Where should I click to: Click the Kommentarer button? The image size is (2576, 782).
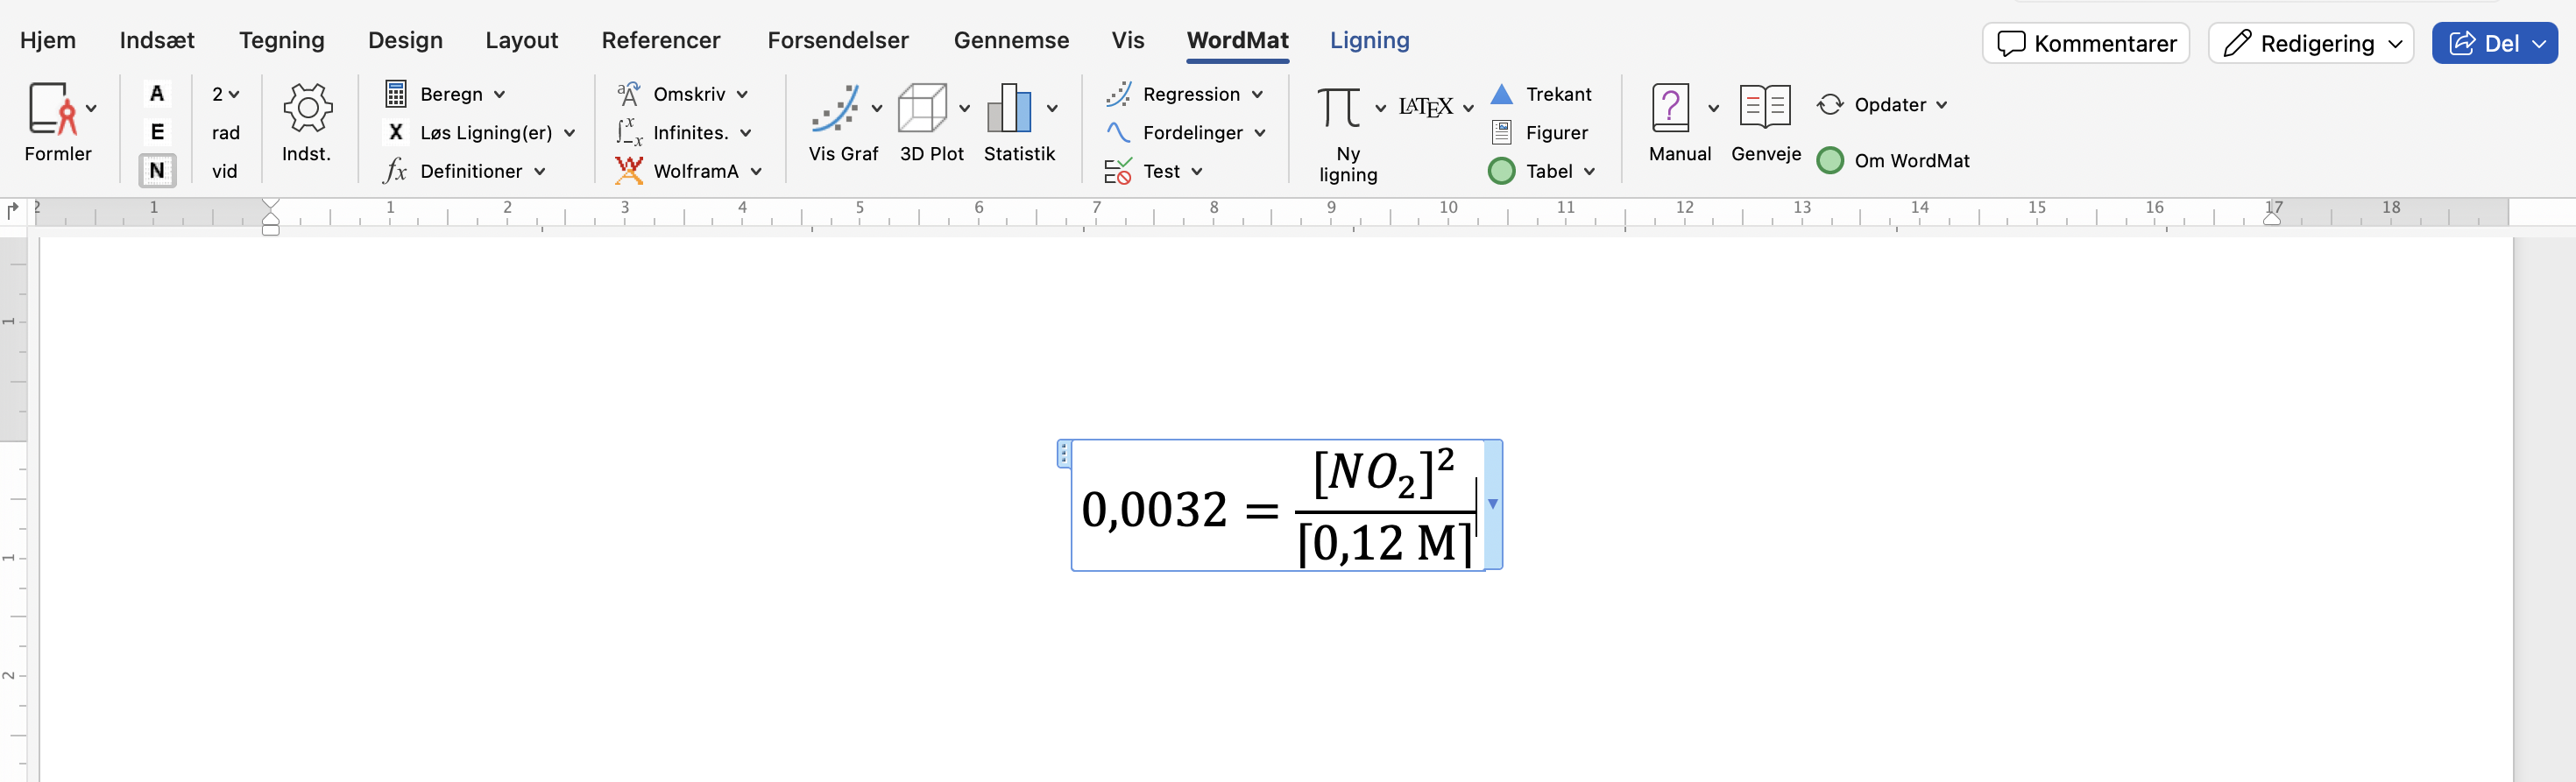coord(2086,43)
